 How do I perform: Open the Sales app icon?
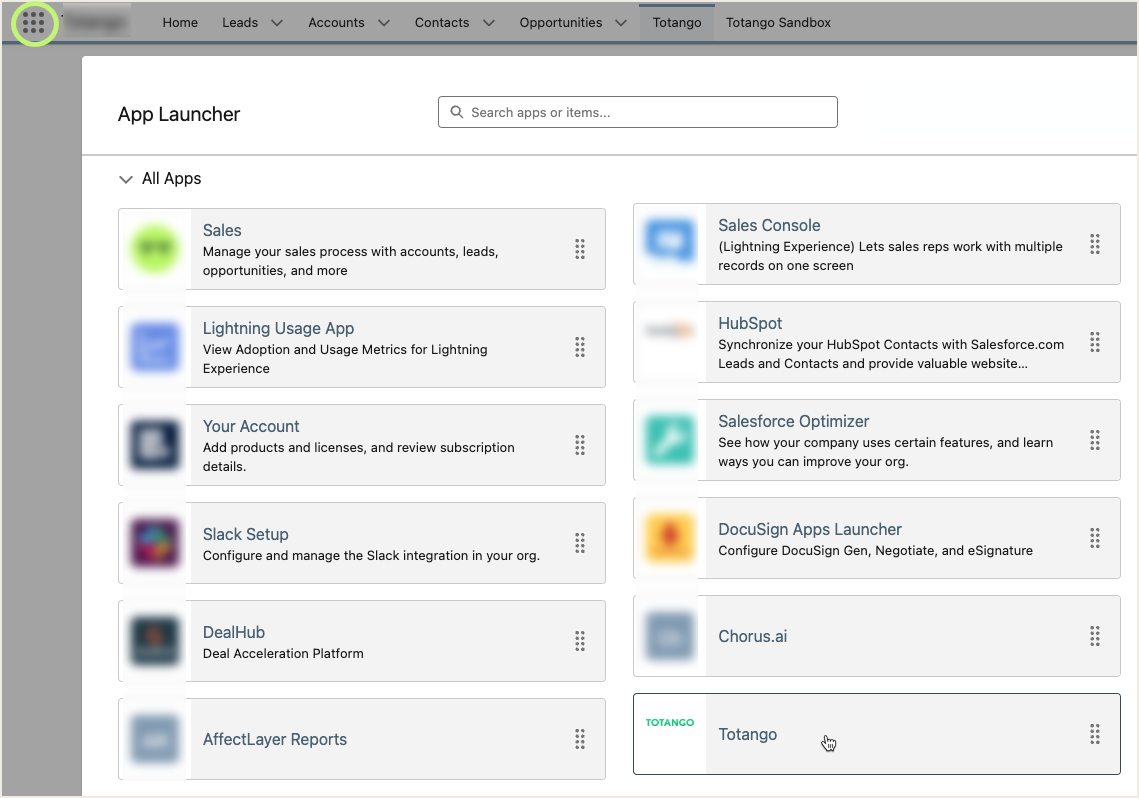pos(154,249)
